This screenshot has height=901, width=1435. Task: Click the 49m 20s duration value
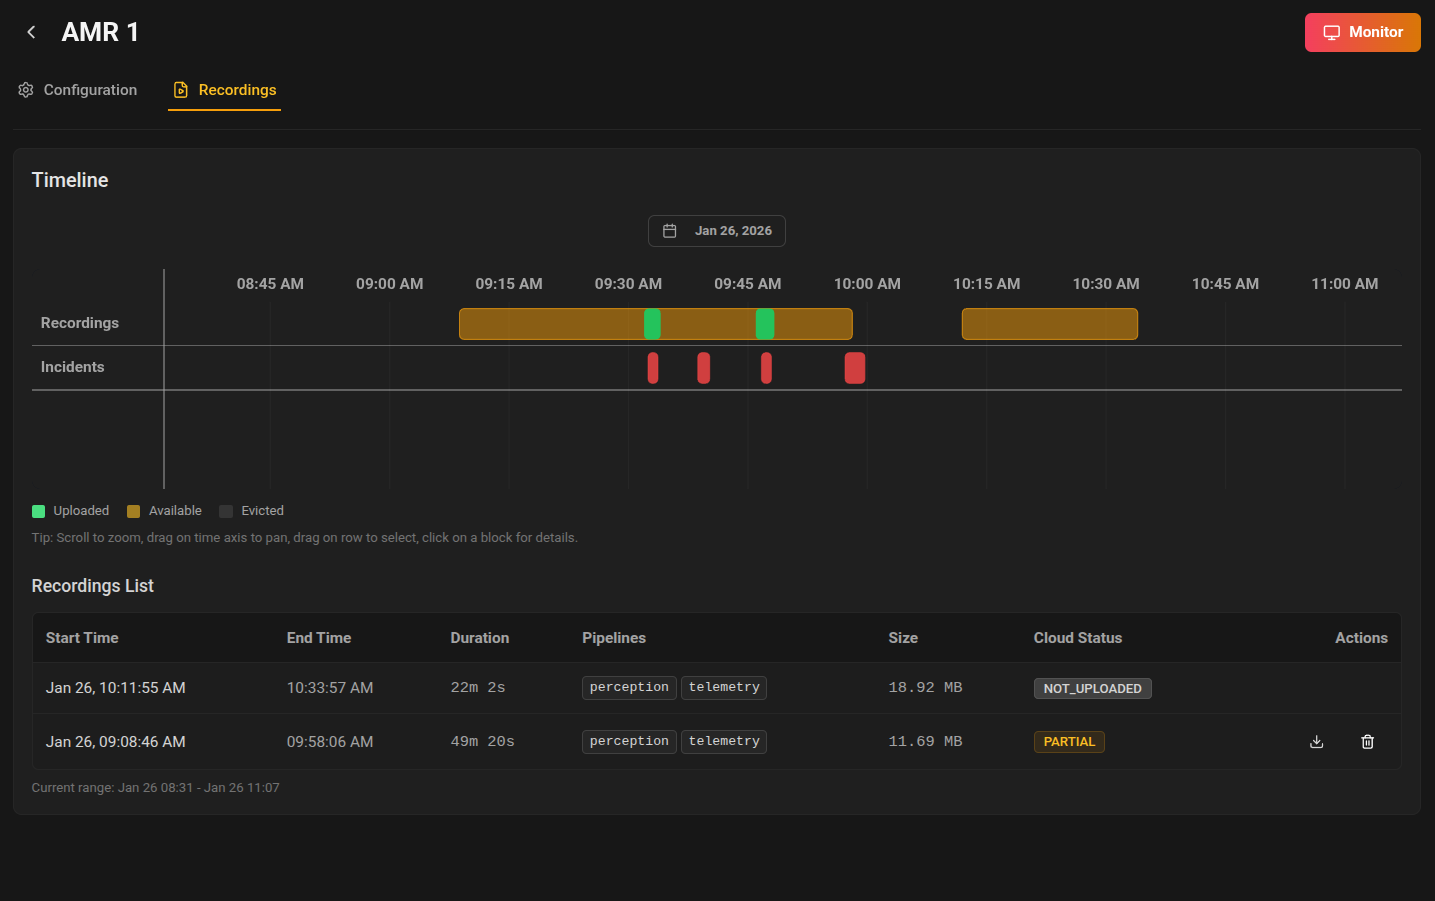(x=482, y=742)
